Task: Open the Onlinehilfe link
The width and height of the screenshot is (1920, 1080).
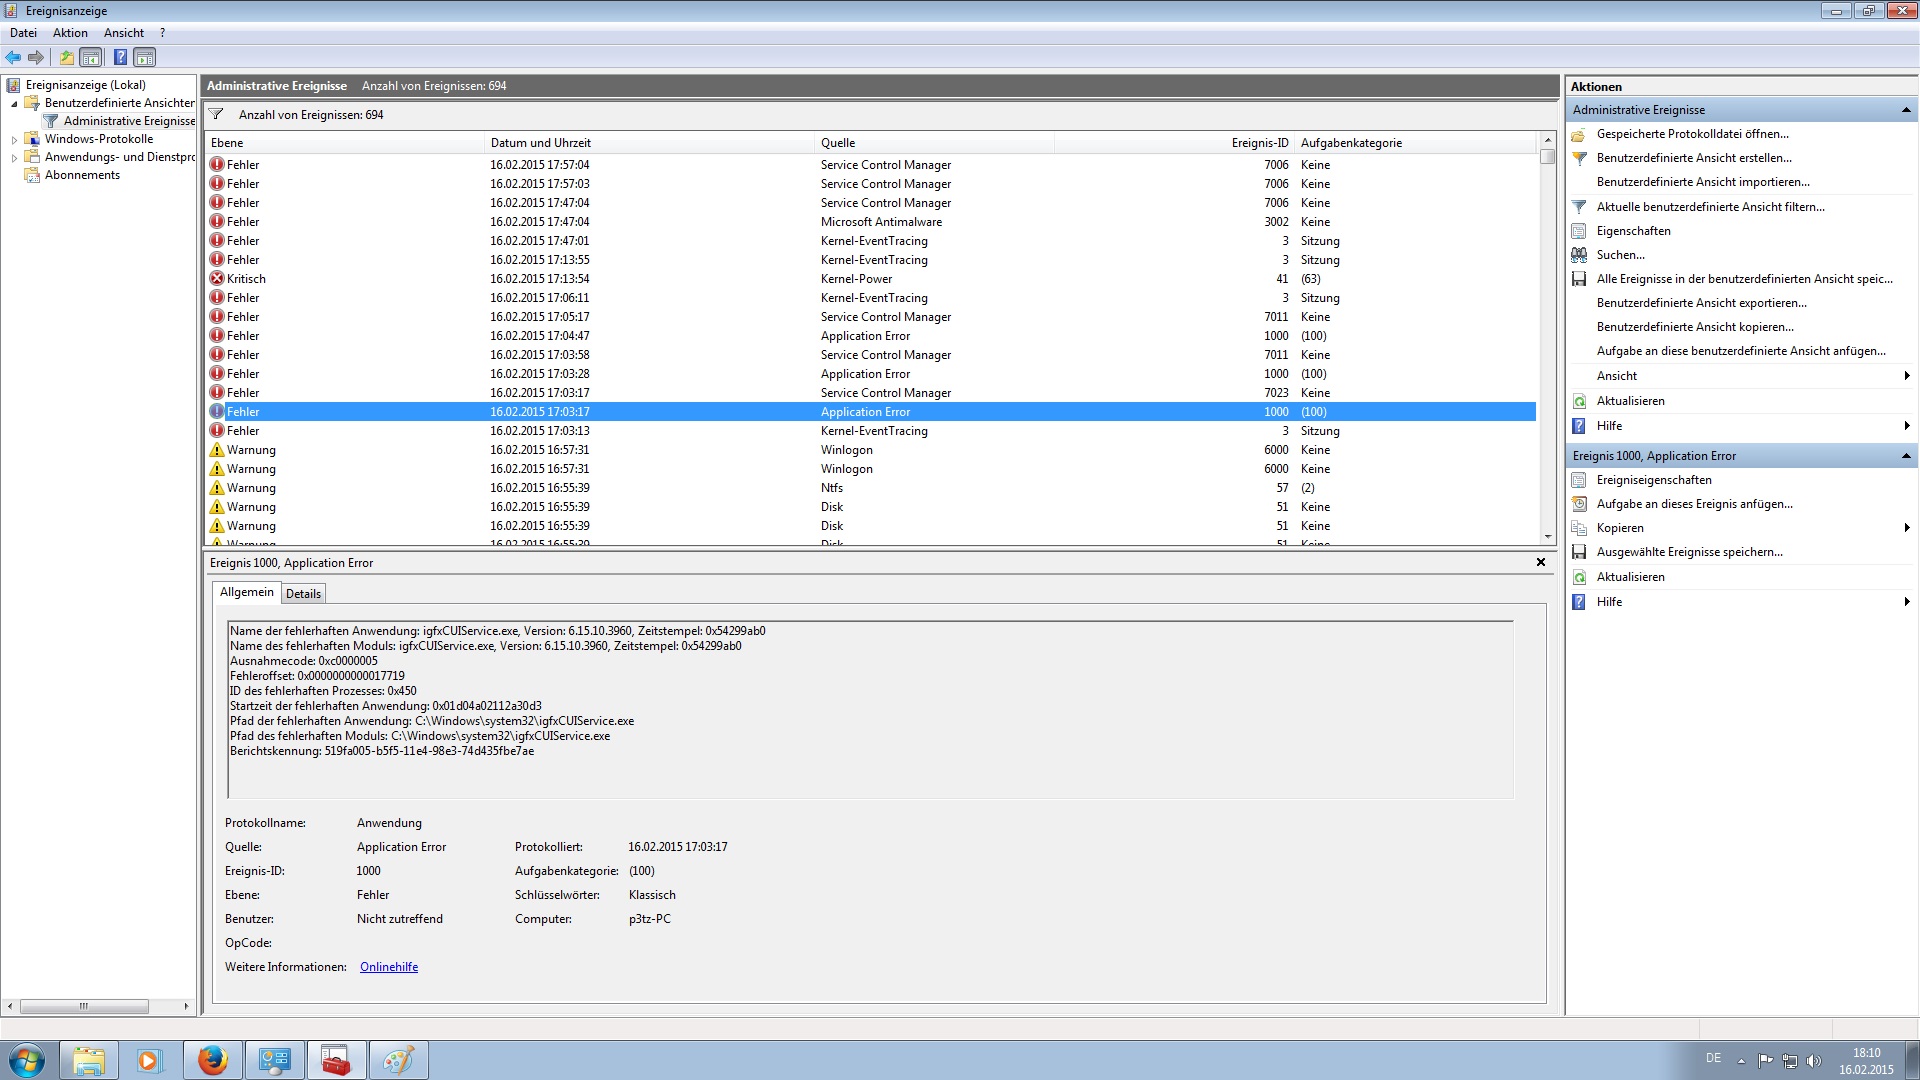Action: pyautogui.click(x=389, y=967)
